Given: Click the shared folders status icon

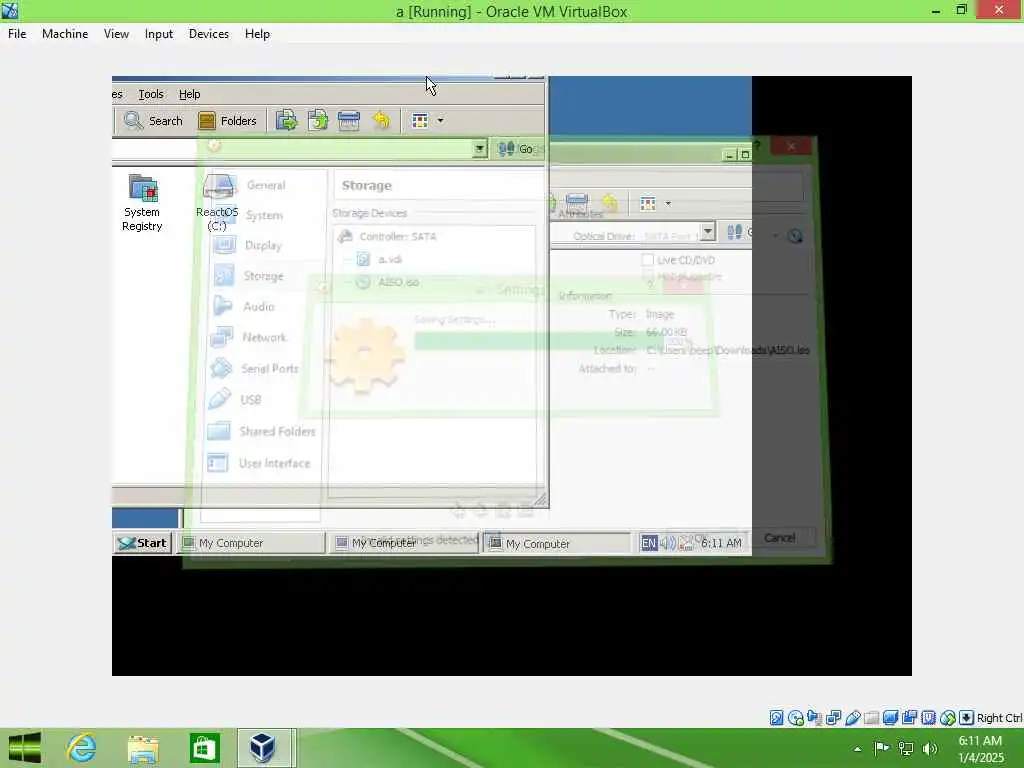Looking at the screenshot, I should pos(871,718).
